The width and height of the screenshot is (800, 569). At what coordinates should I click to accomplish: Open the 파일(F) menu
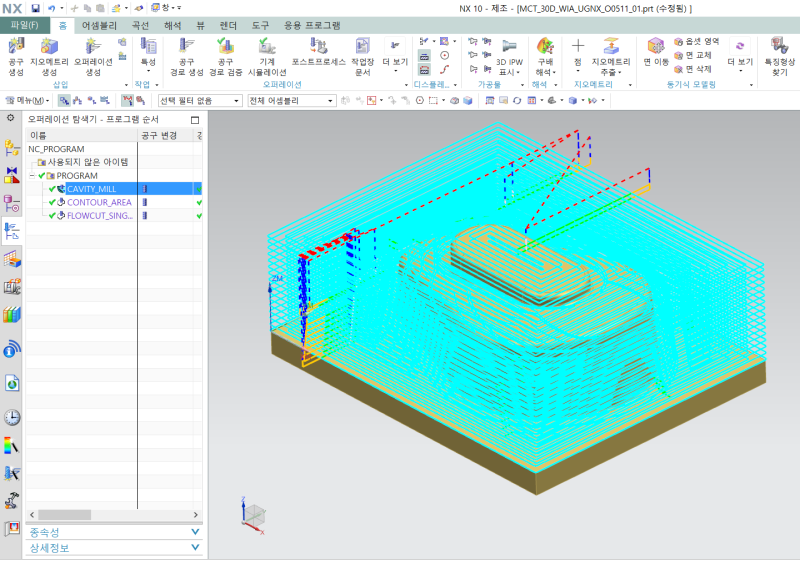pyautogui.click(x=24, y=25)
